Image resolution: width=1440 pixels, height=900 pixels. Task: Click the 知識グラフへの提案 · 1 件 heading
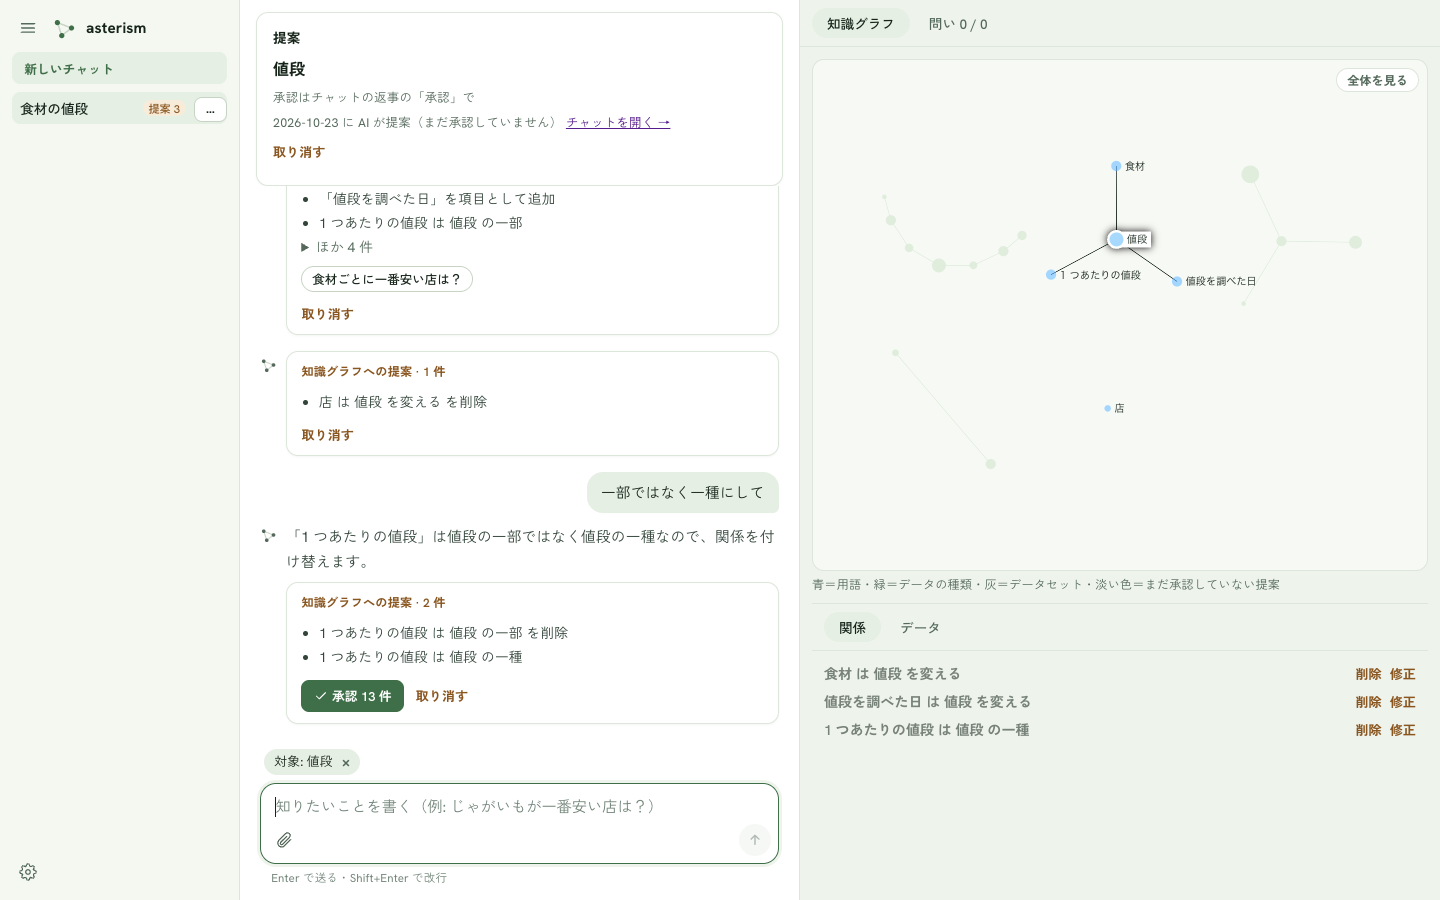click(x=373, y=371)
